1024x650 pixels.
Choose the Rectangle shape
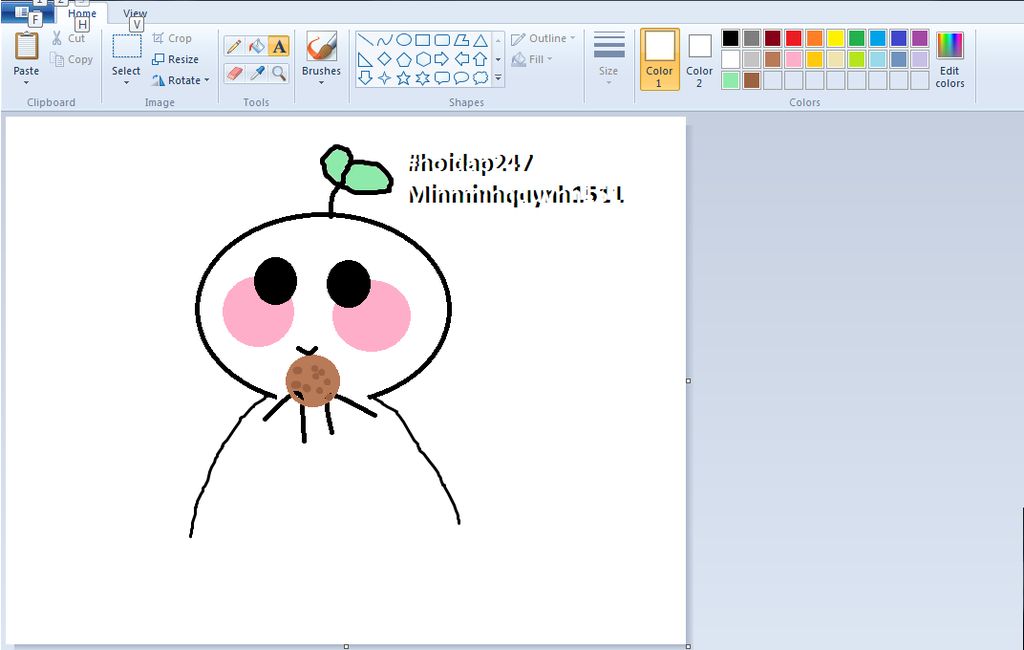click(x=423, y=41)
